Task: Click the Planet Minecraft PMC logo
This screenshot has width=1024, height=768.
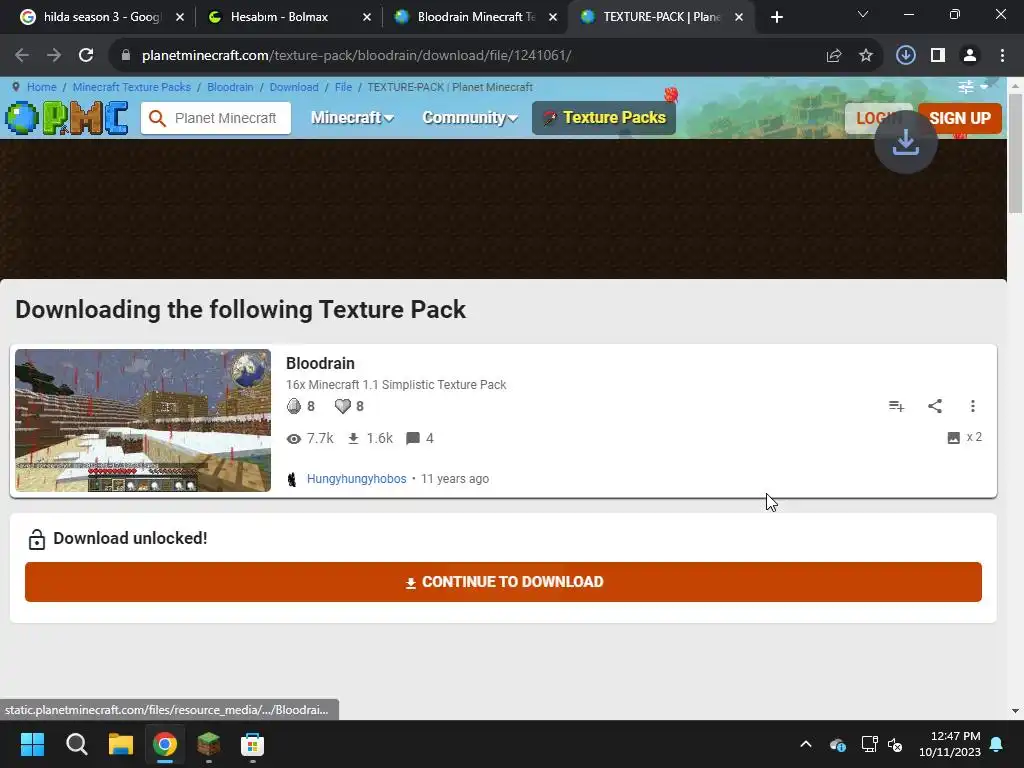Action: tap(67, 118)
